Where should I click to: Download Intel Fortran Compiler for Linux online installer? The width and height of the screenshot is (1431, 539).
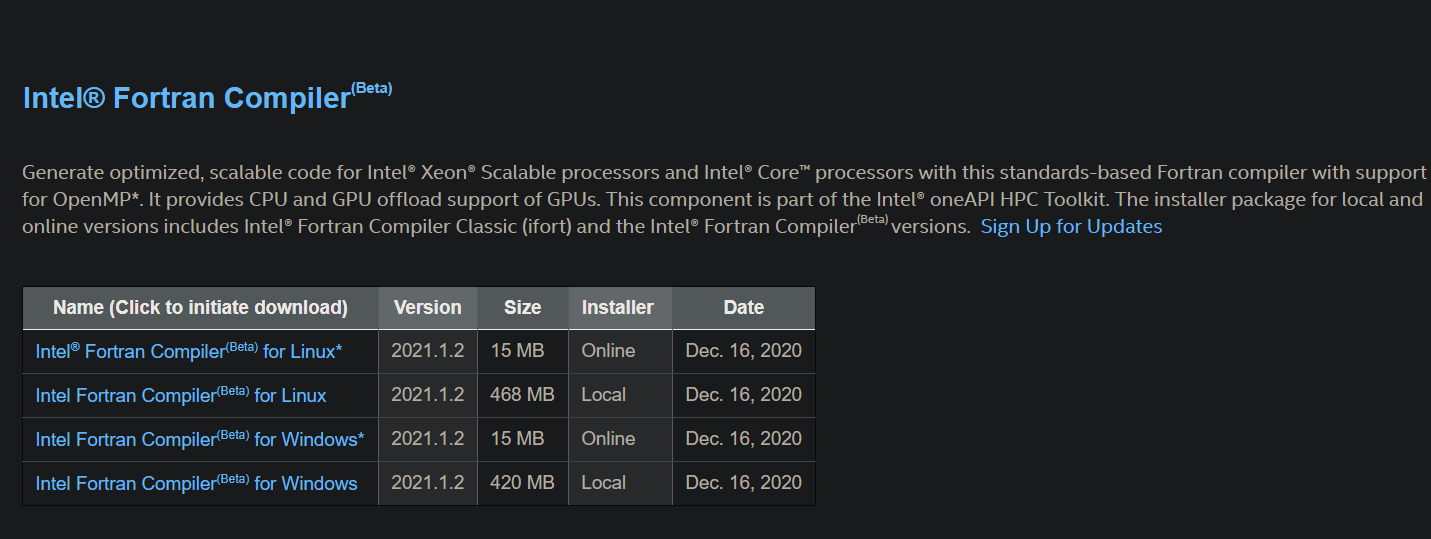(x=189, y=351)
